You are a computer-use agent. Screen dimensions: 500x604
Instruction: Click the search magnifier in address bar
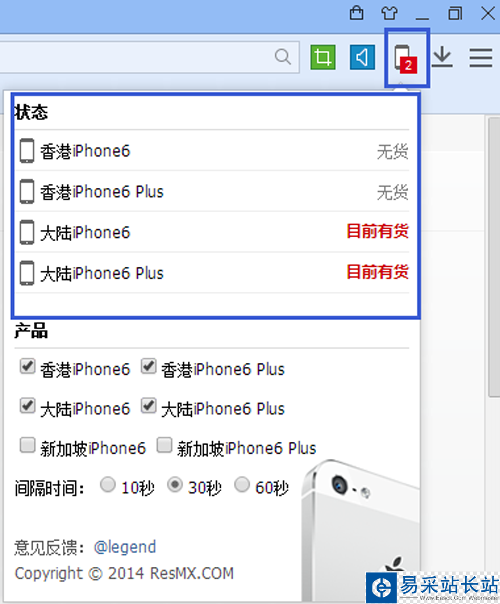pyautogui.click(x=283, y=57)
